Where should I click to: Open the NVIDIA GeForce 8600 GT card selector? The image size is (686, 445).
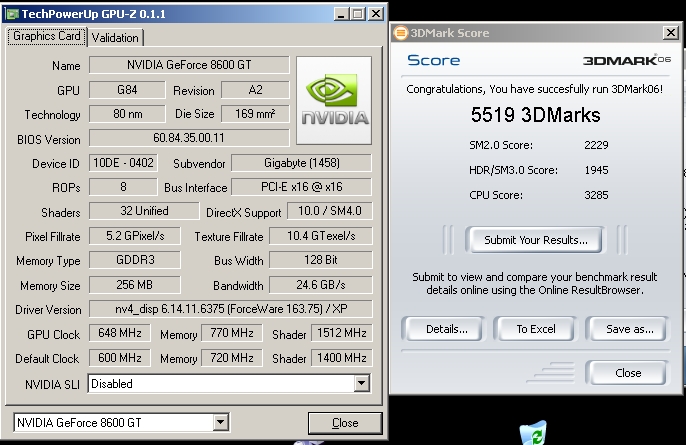point(121,422)
